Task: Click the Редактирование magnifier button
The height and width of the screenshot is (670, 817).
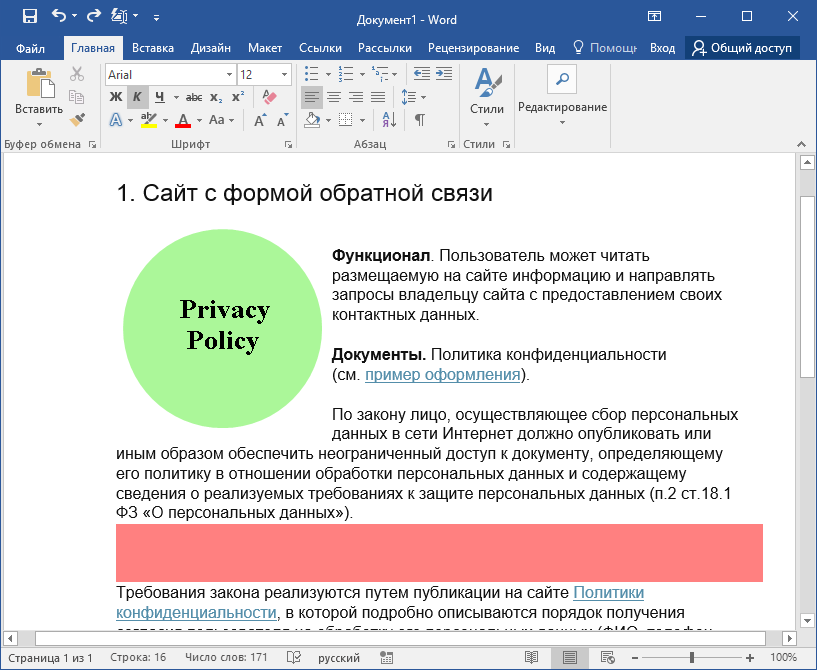Action: click(562, 79)
